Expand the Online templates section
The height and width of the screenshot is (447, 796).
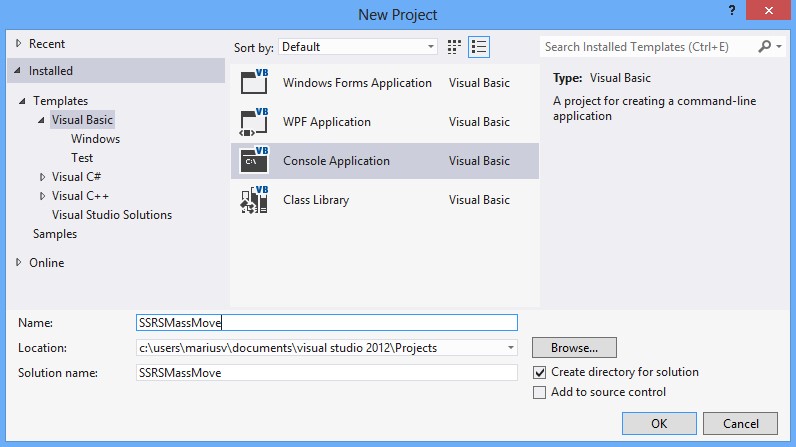point(18,263)
